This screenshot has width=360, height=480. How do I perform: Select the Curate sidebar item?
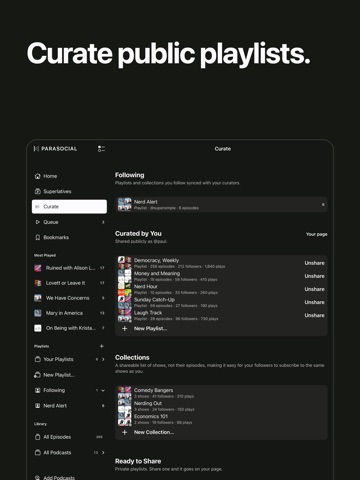[69, 207]
